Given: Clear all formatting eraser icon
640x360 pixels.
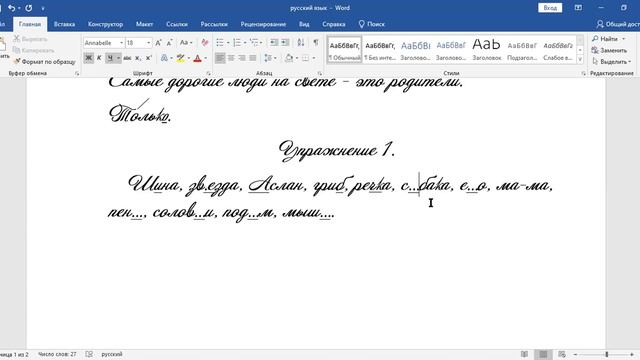Looking at the screenshot, I should [205, 42].
